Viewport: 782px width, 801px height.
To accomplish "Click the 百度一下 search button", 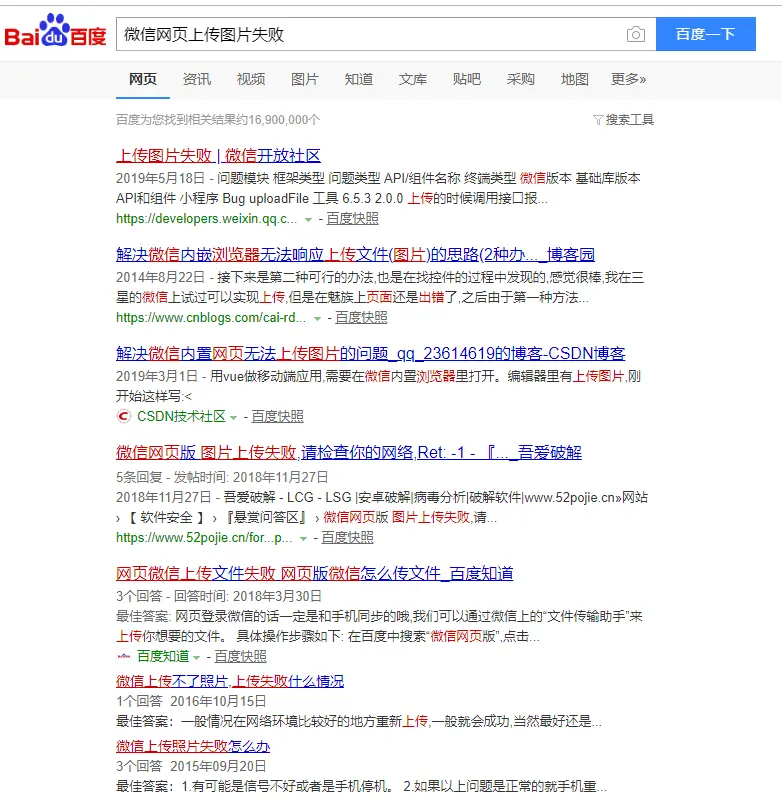I will 705,34.
